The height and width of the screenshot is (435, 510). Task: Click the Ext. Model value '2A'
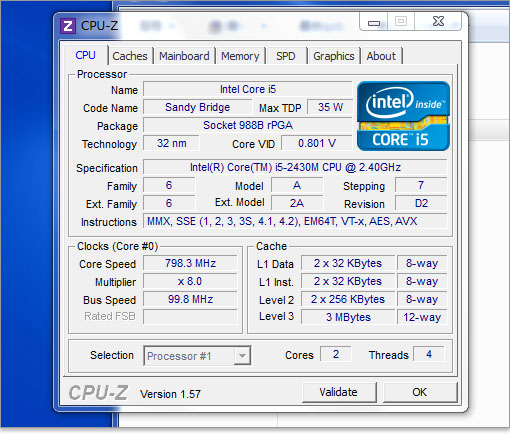pyautogui.click(x=297, y=203)
